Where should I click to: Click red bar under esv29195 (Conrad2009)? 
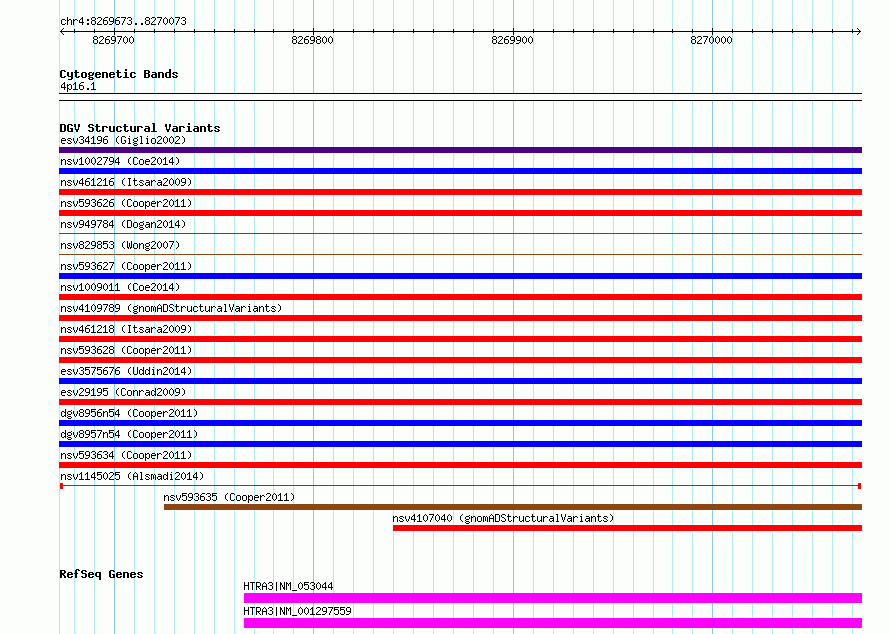(x=460, y=402)
